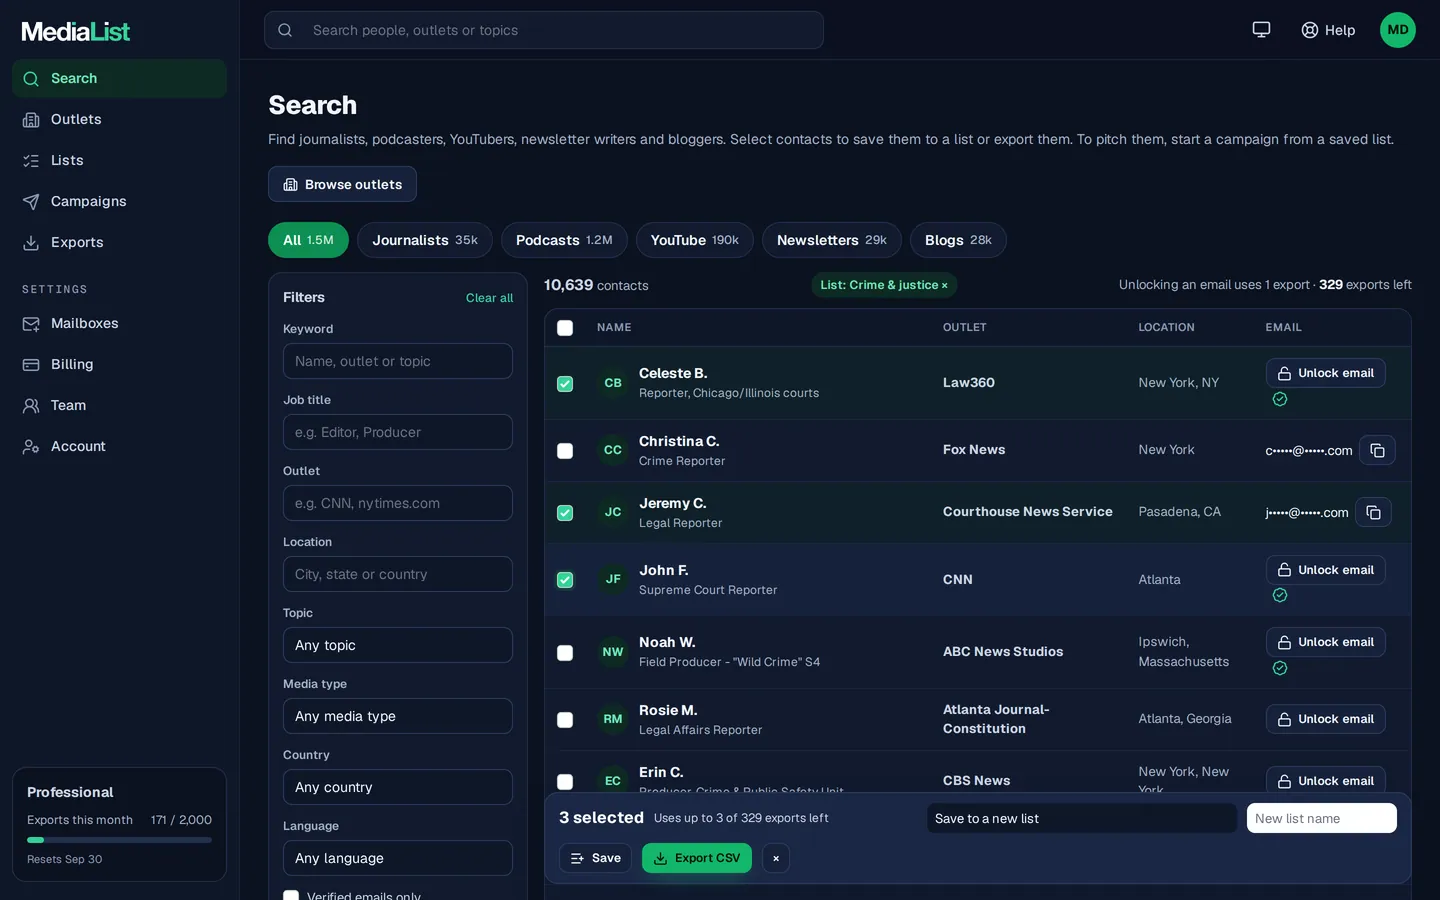Viewport: 1440px width, 900px height.
Task: Uncheck Jeremy C. row checkbox
Action: (x=565, y=513)
